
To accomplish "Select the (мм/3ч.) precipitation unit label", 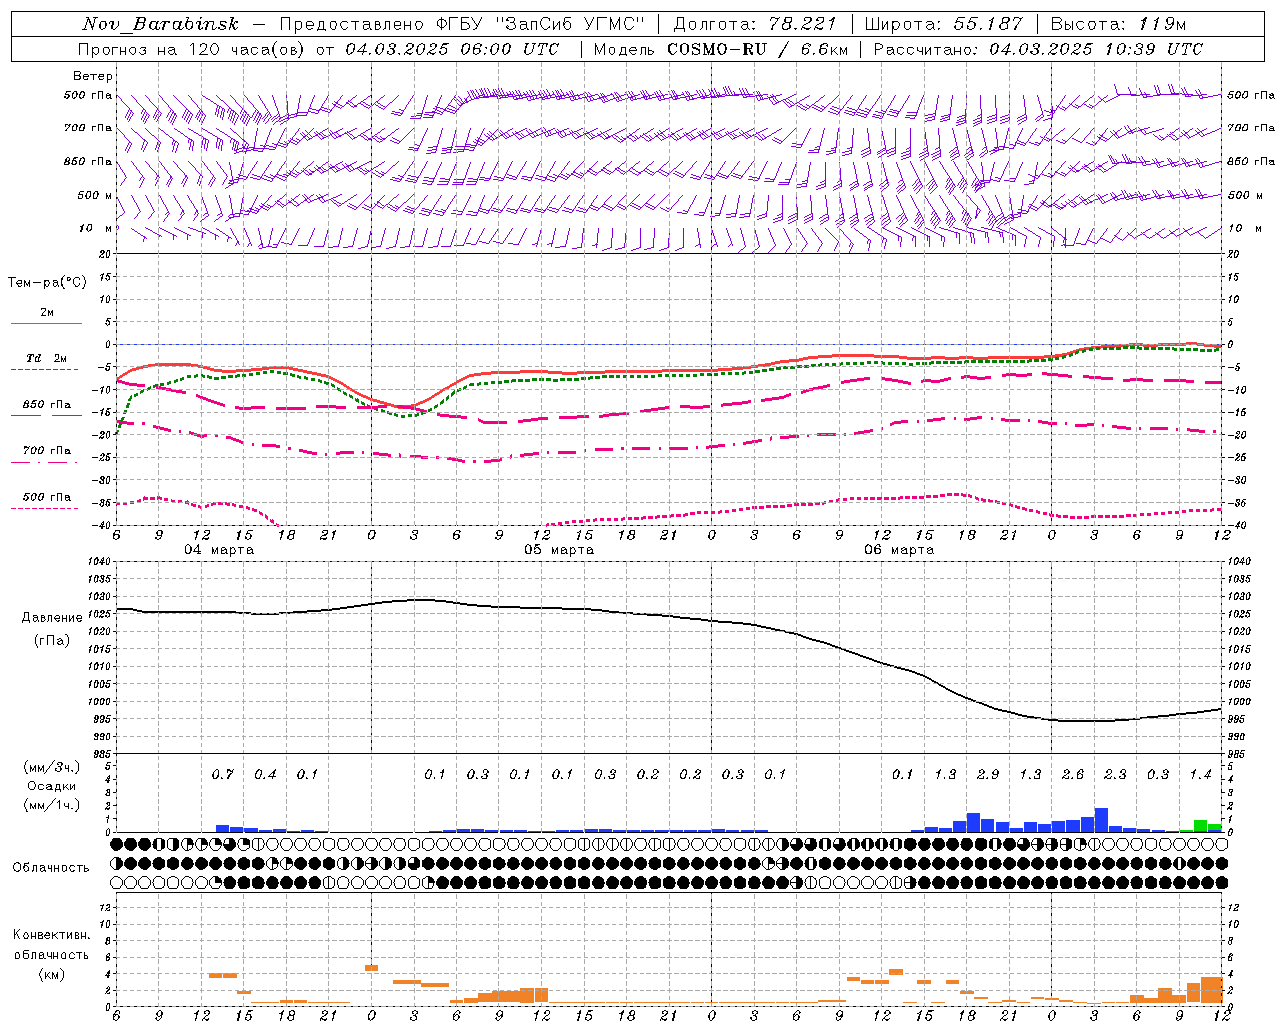I will 52,767.
